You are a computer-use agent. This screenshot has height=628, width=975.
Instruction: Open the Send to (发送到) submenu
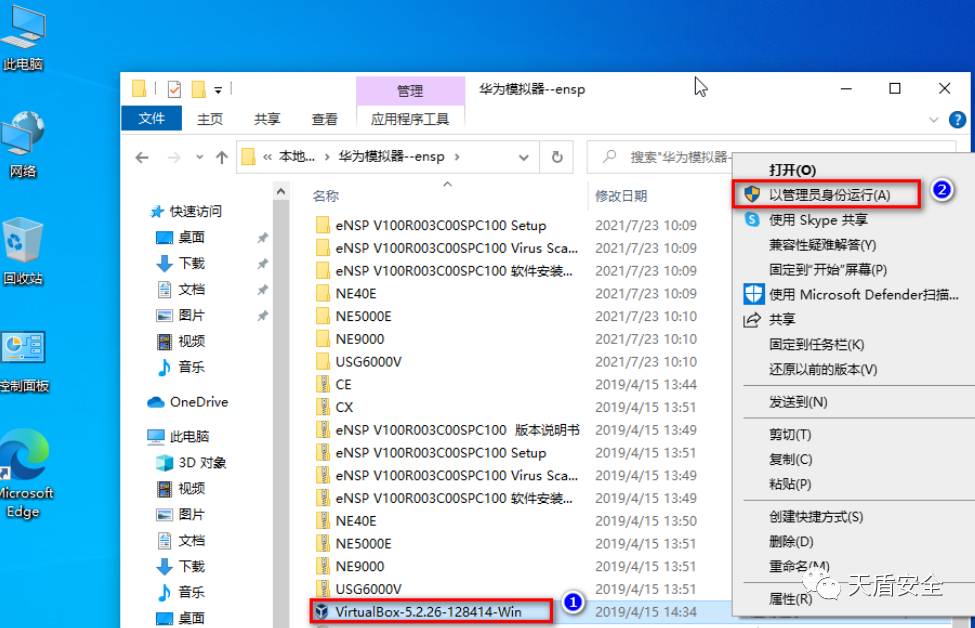coord(798,402)
